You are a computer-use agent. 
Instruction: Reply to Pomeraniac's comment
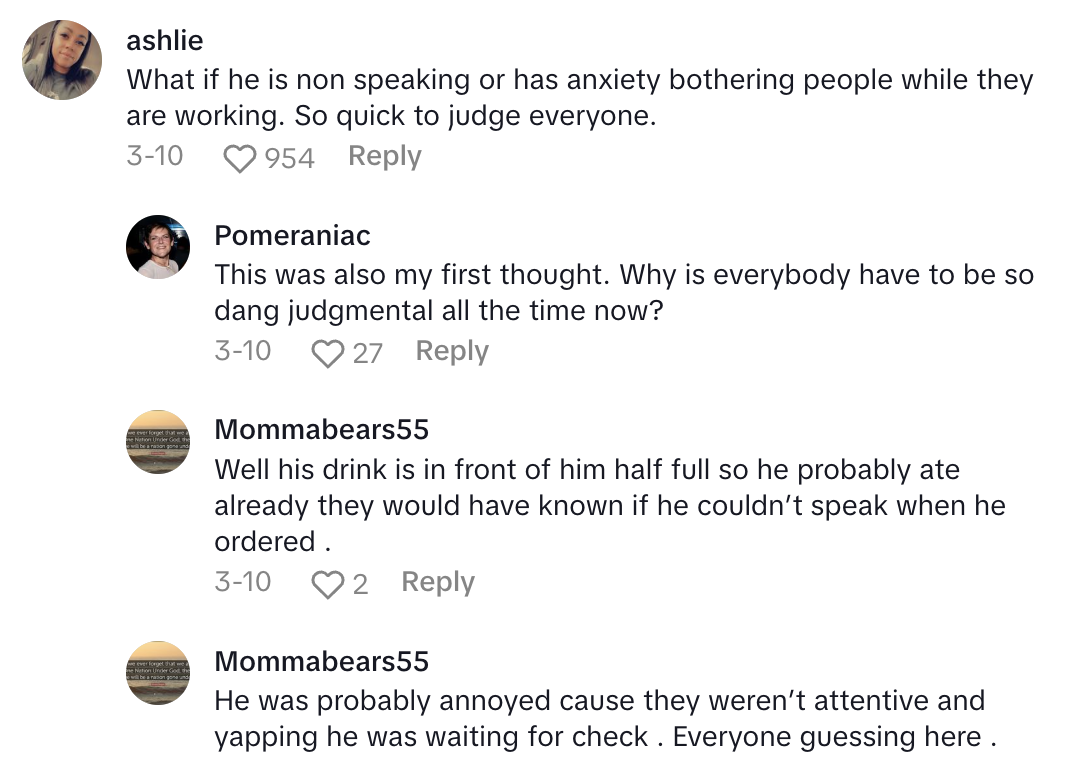pos(452,352)
